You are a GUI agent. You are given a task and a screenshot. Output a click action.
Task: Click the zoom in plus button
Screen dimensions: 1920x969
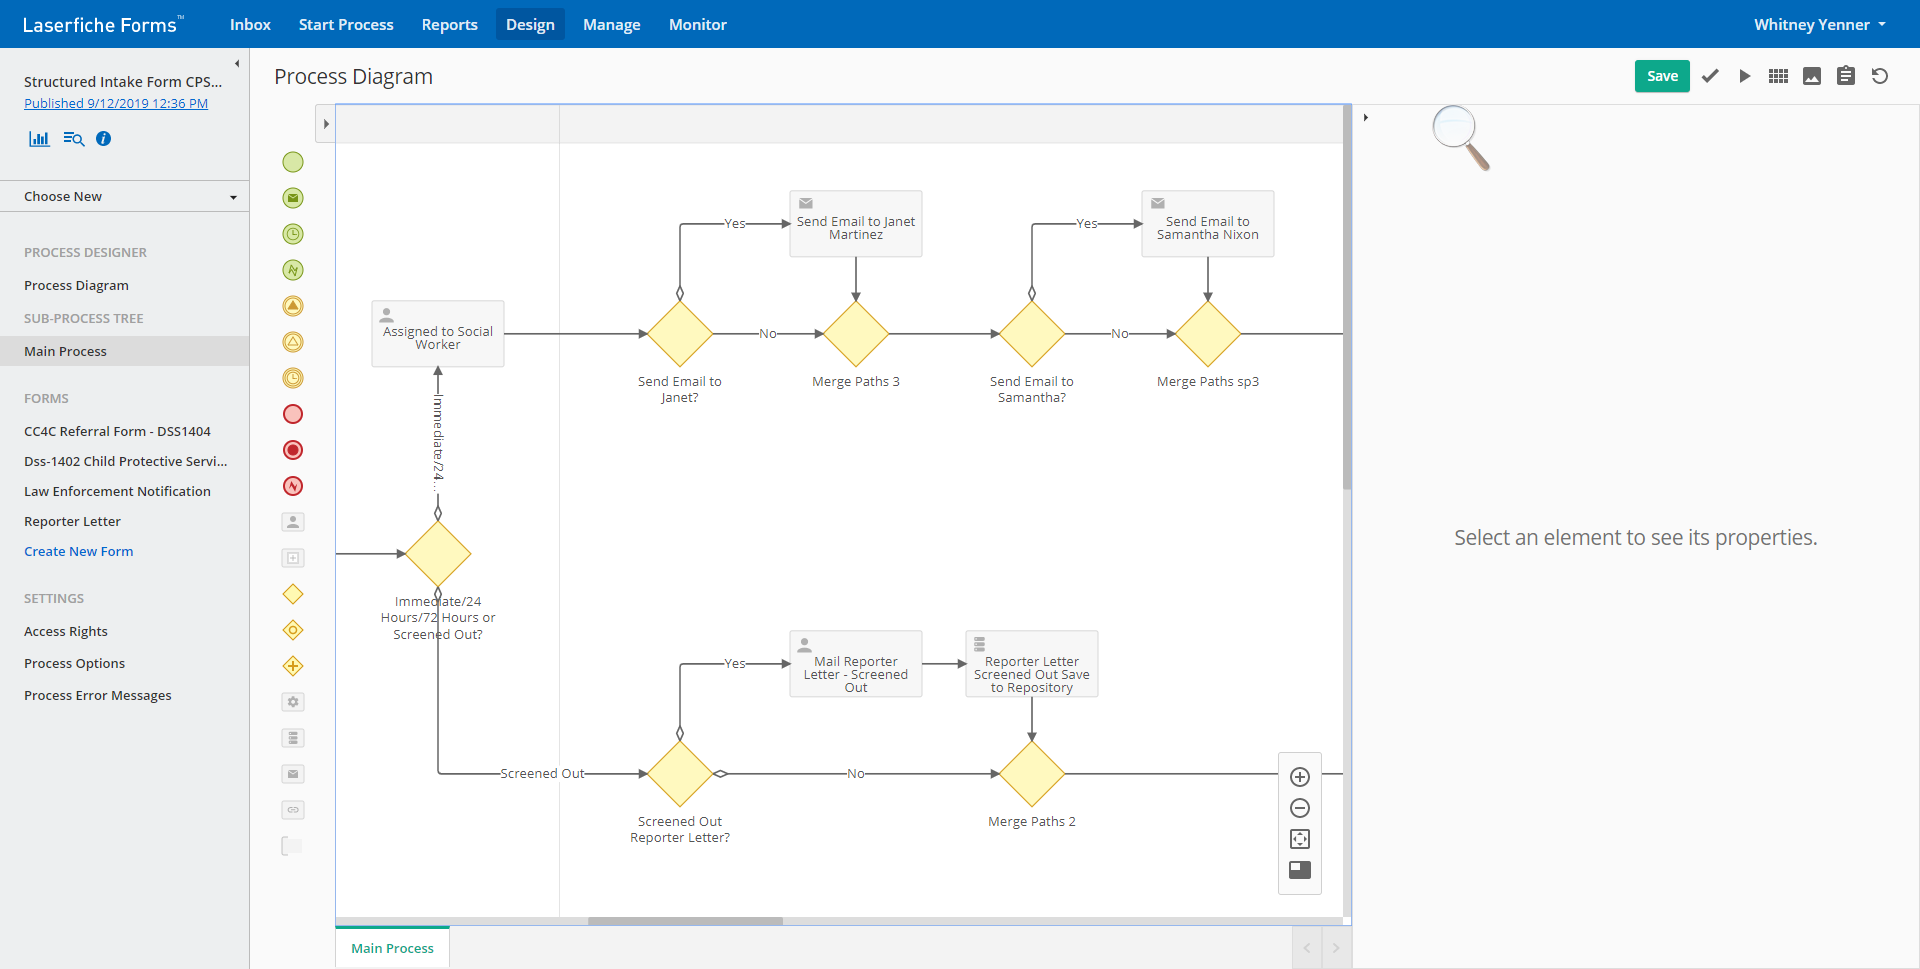(x=1300, y=777)
